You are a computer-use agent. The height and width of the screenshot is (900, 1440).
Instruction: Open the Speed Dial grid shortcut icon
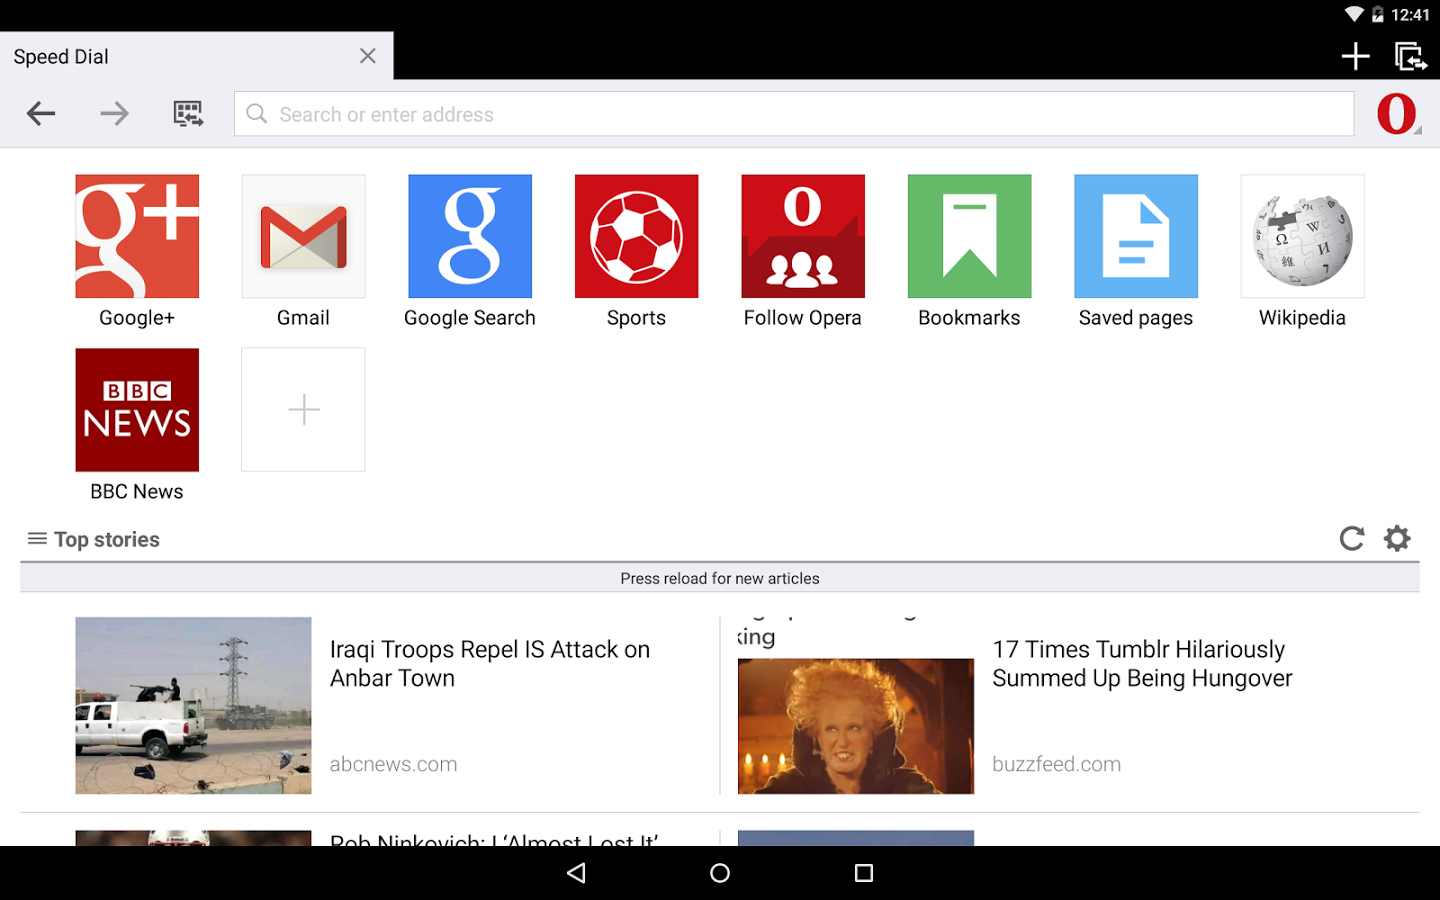188,114
